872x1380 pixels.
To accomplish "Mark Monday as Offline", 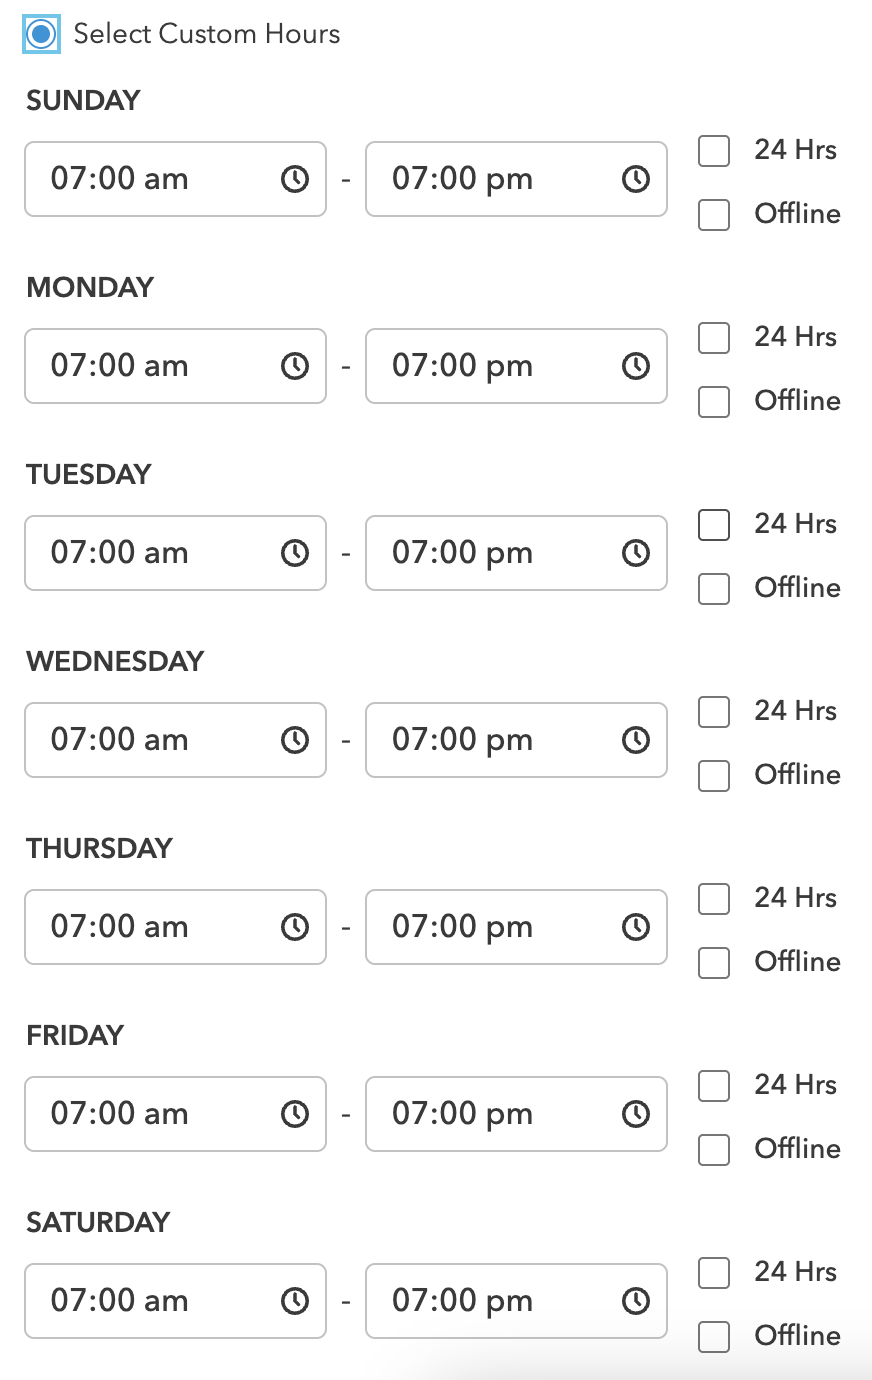I will point(714,402).
